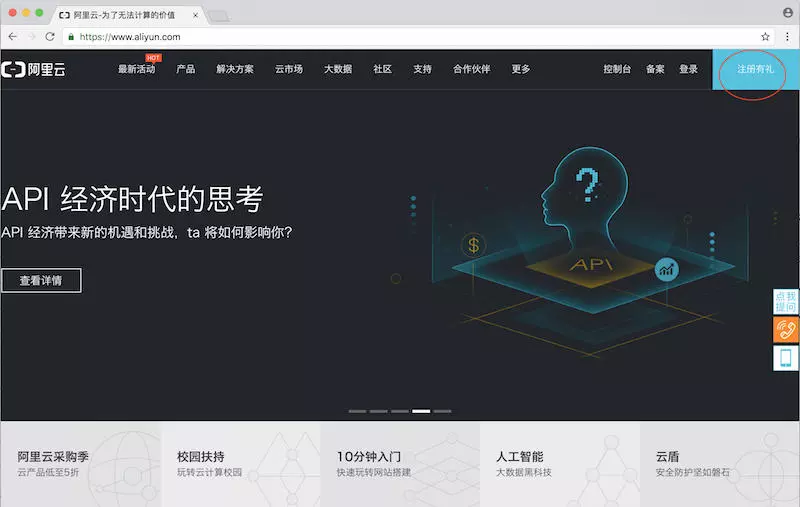Viewport: 800px width, 507px height.
Task: Open the 合作伙伴 navigation item
Action: (471, 69)
